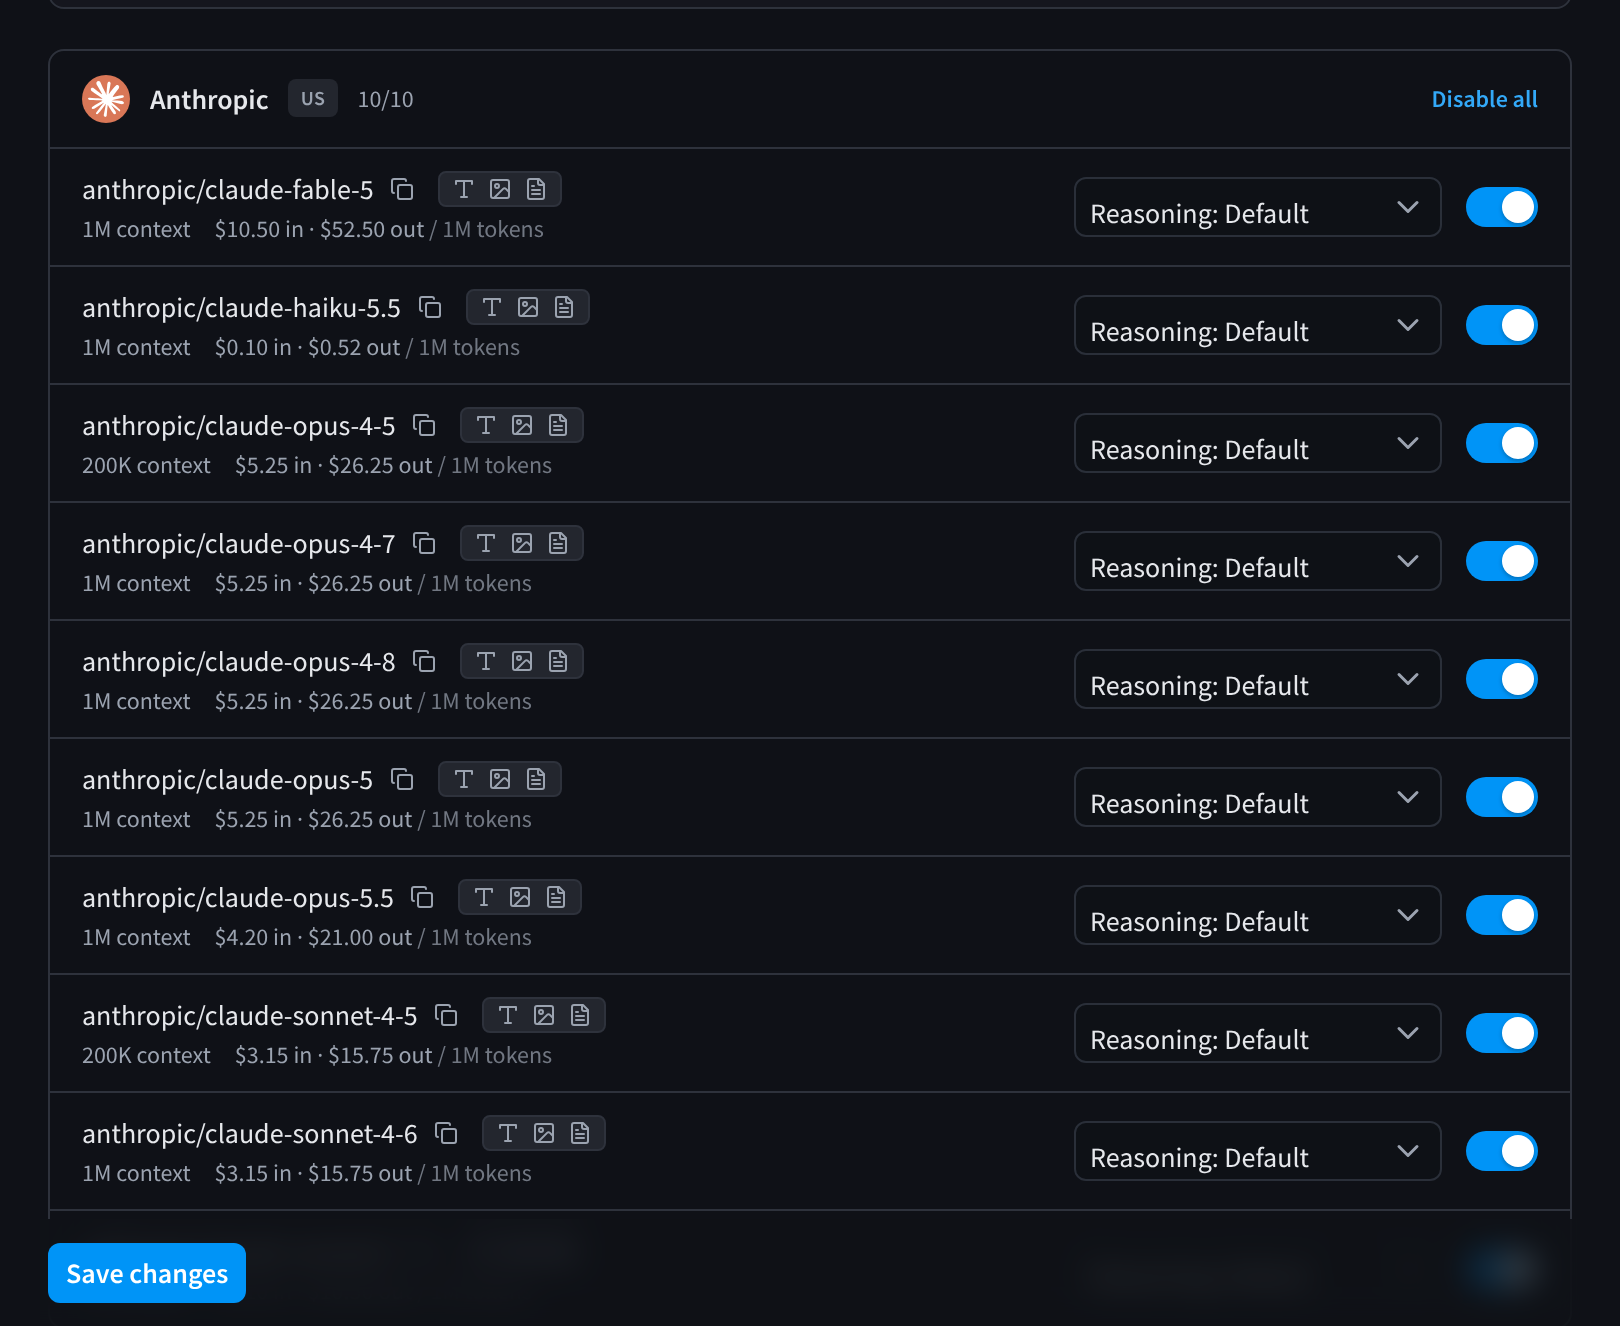1620x1326 pixels.
Task: Click the 10/10 enabled models count
Action: (x=385, y=99)
